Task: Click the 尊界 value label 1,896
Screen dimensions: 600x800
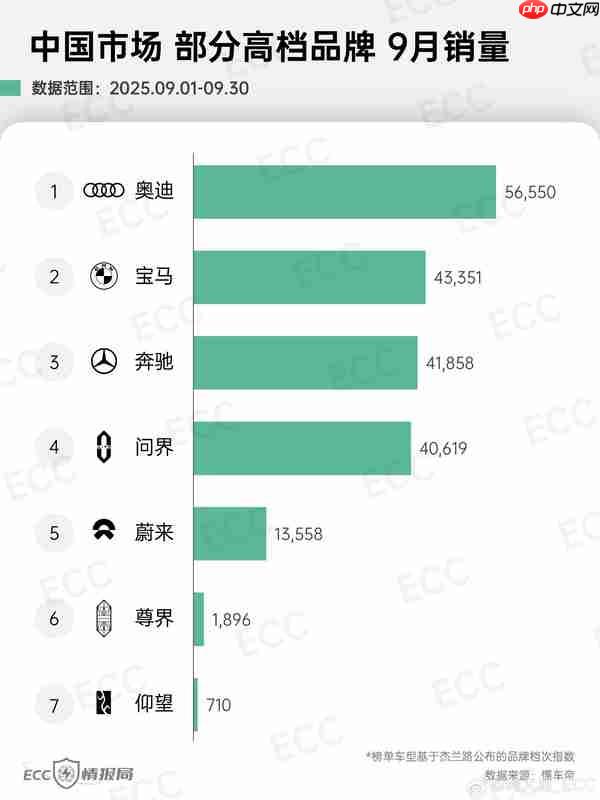Action: [x=231, y=619]
